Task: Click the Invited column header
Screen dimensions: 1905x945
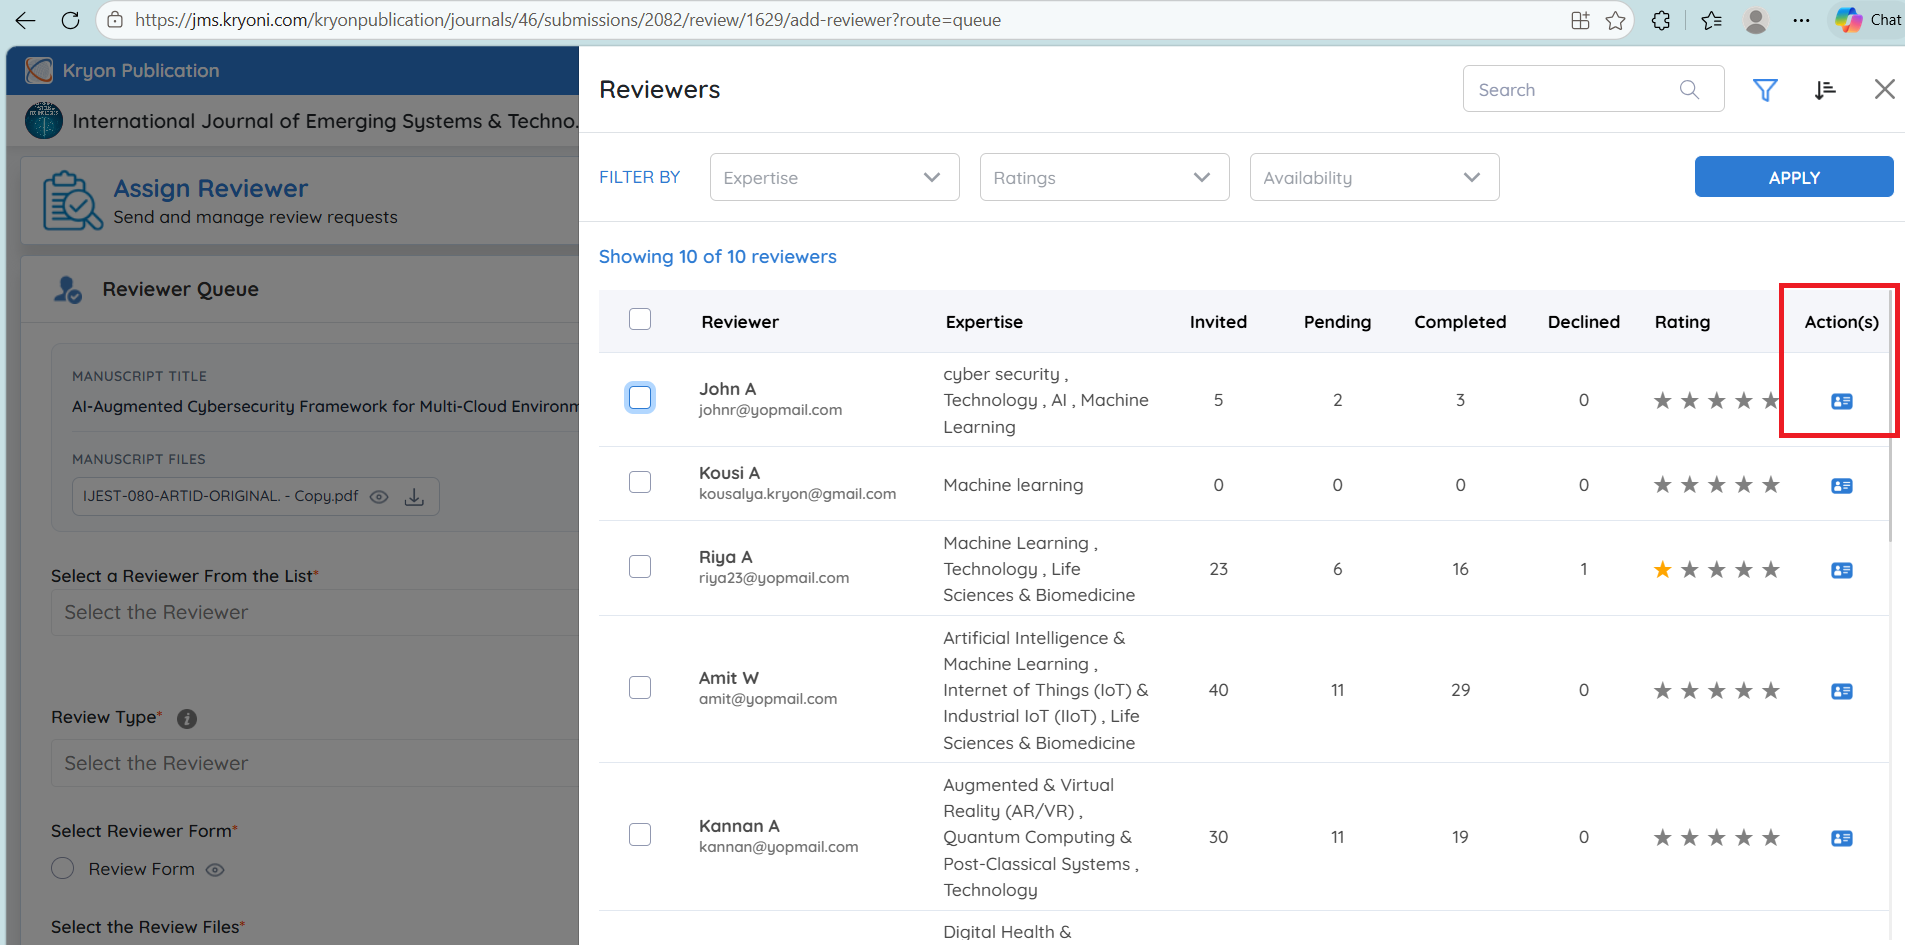Action: point(1218,322)
